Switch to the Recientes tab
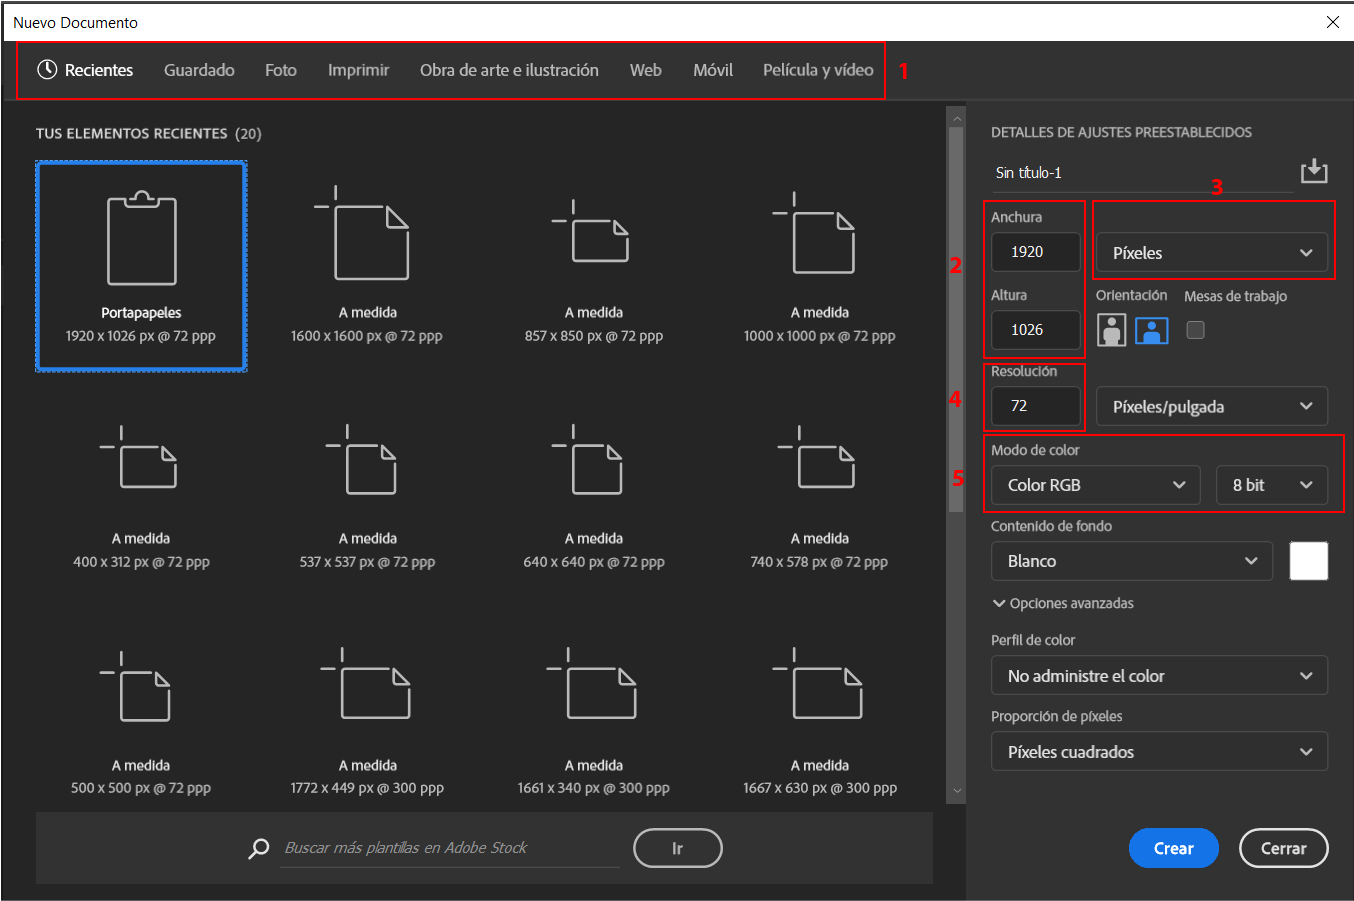Viewport: 1354px width, 901px height. (x=85, y=70)
